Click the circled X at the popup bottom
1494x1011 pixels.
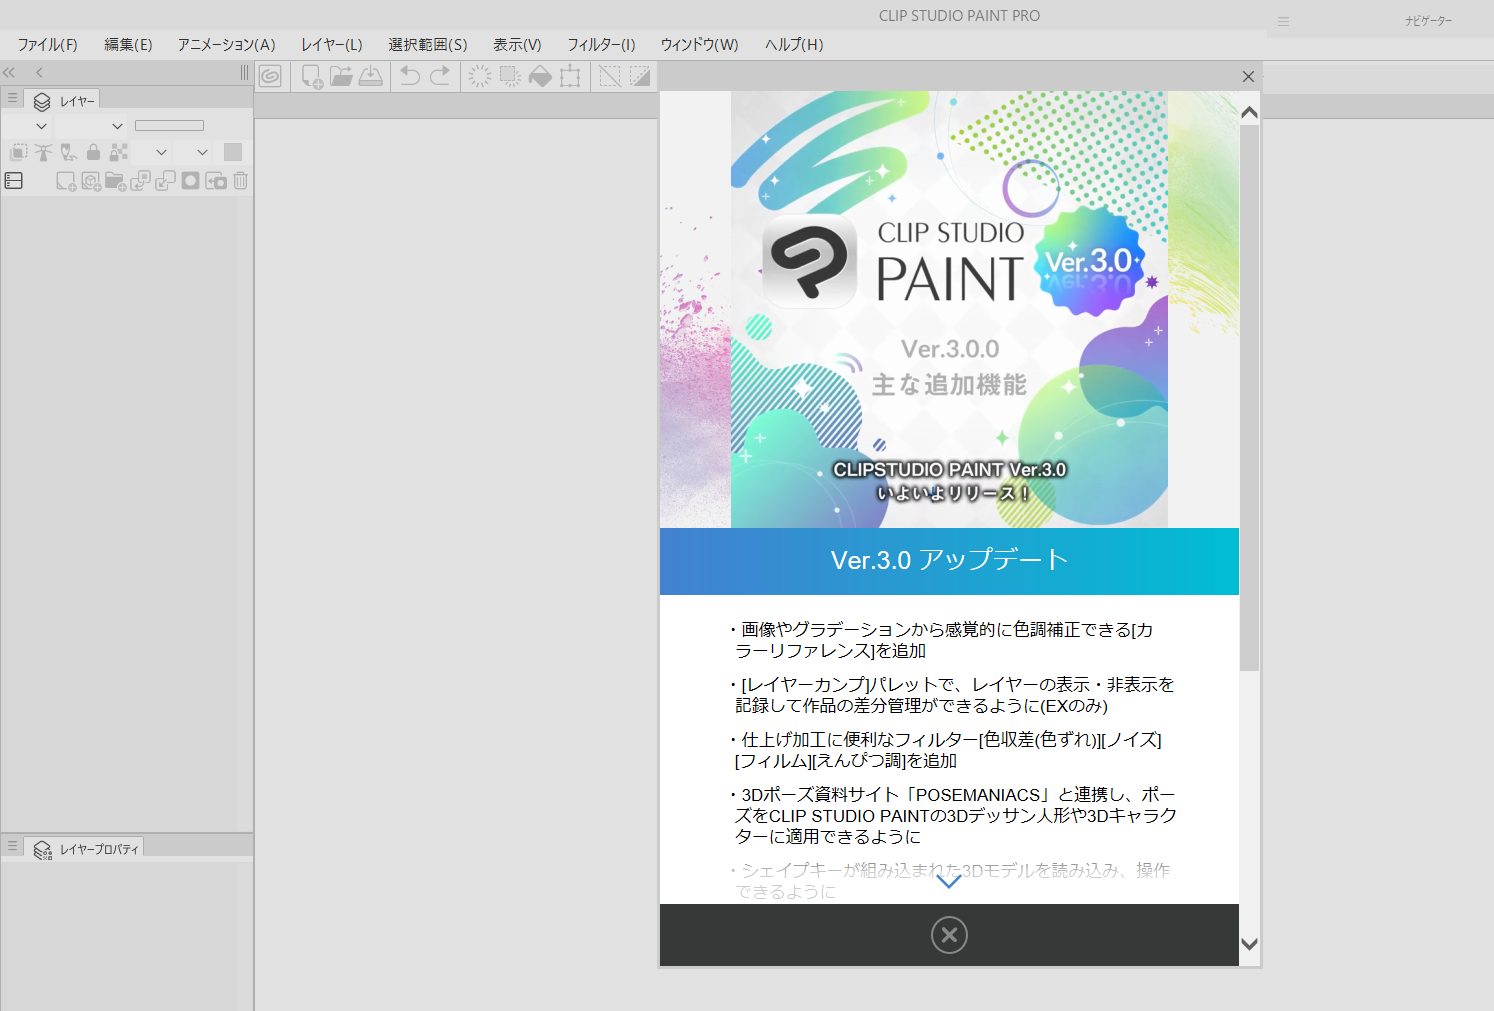pyautogui.click(x=948, y=935)
